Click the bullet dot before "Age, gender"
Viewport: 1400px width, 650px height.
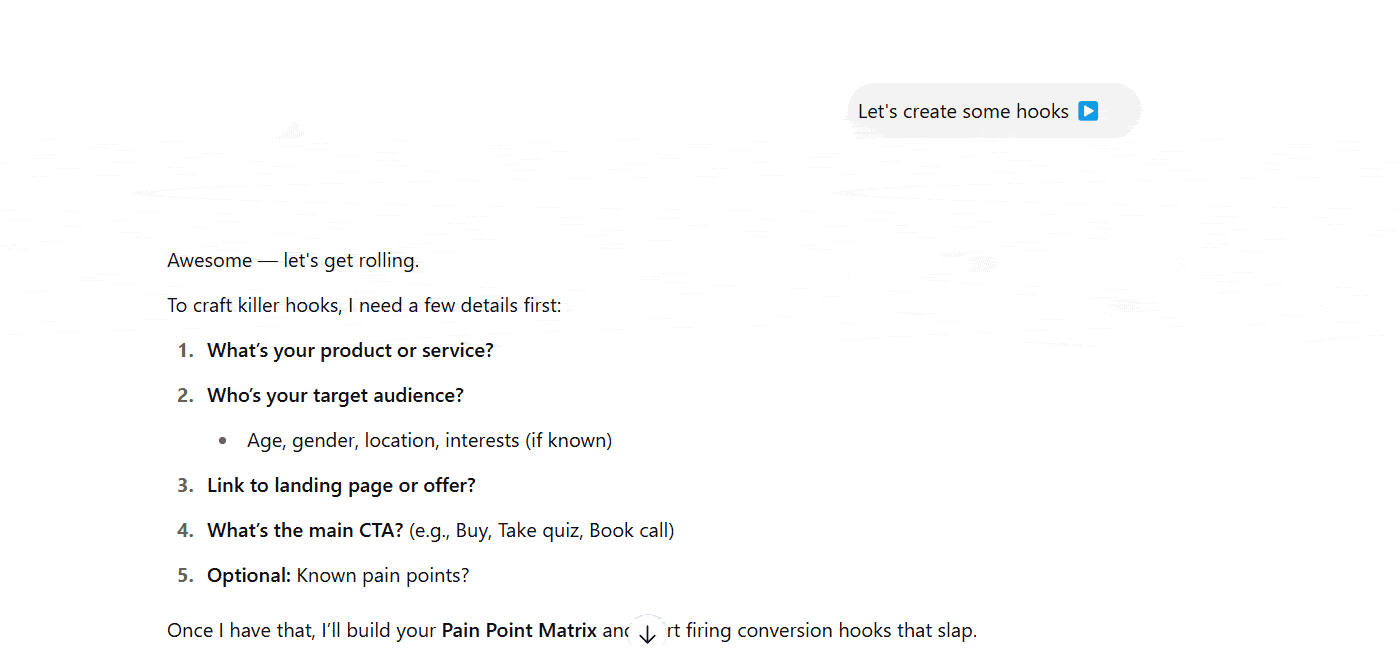click(x=223, y=440)
